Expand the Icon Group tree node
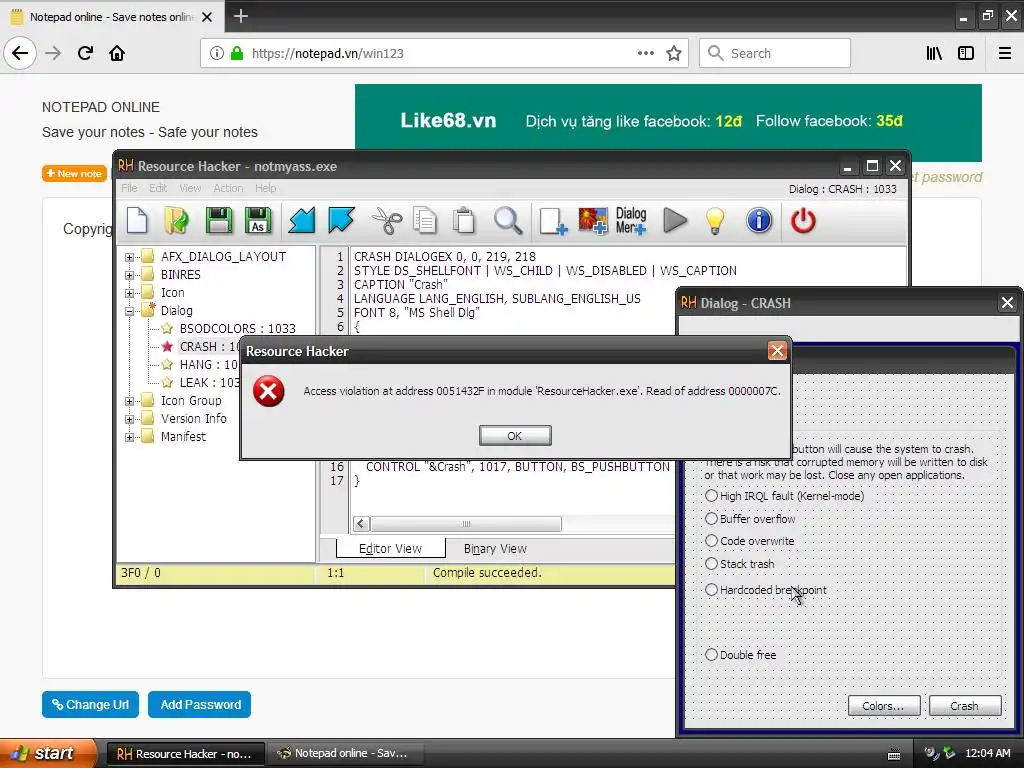Screen dimensions: 1024x768 tap(129, 402)
